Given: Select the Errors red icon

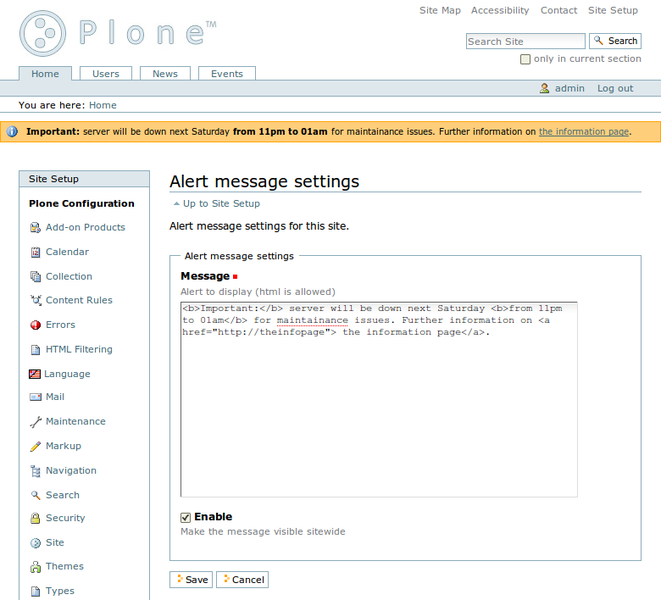Looking at the screenshot, I should click(36, 325).
